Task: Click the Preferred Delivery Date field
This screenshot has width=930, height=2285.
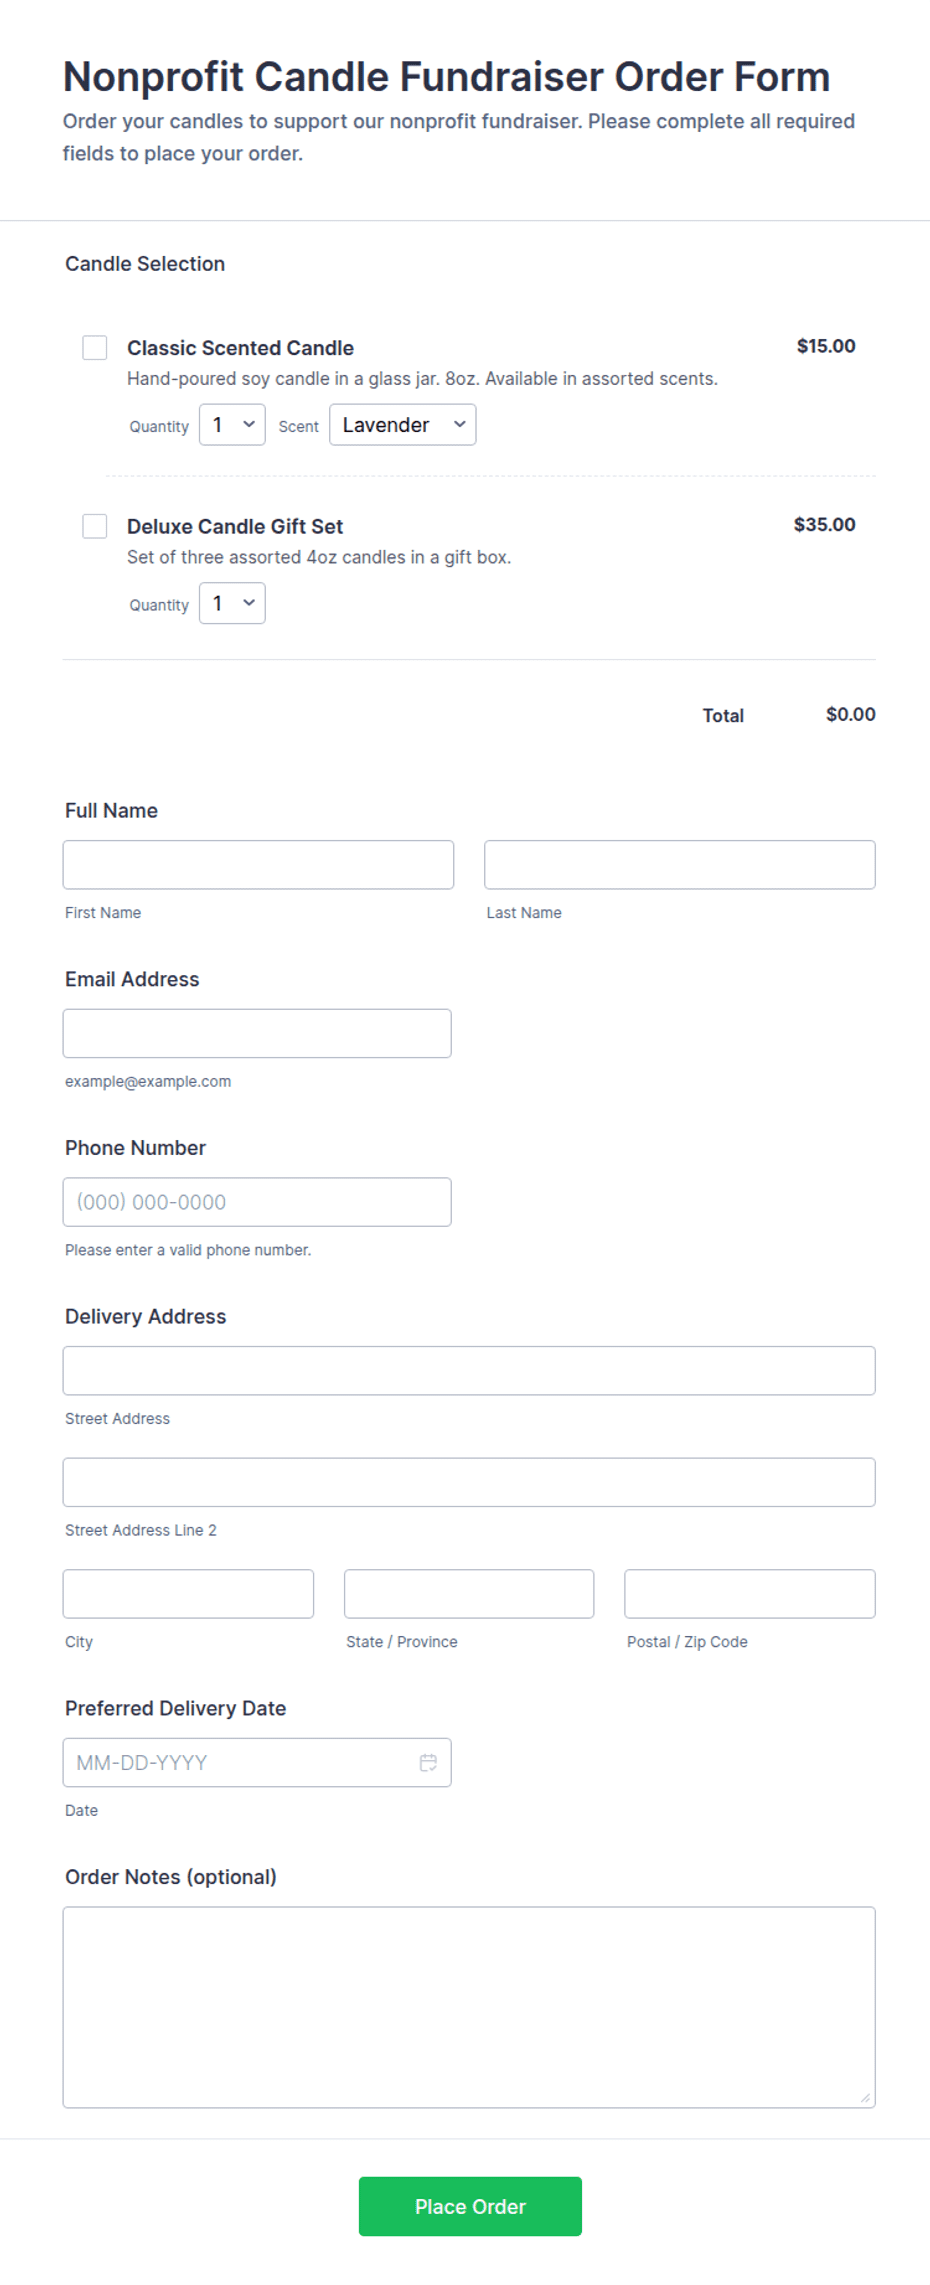Action: (x=257, y=1762)
